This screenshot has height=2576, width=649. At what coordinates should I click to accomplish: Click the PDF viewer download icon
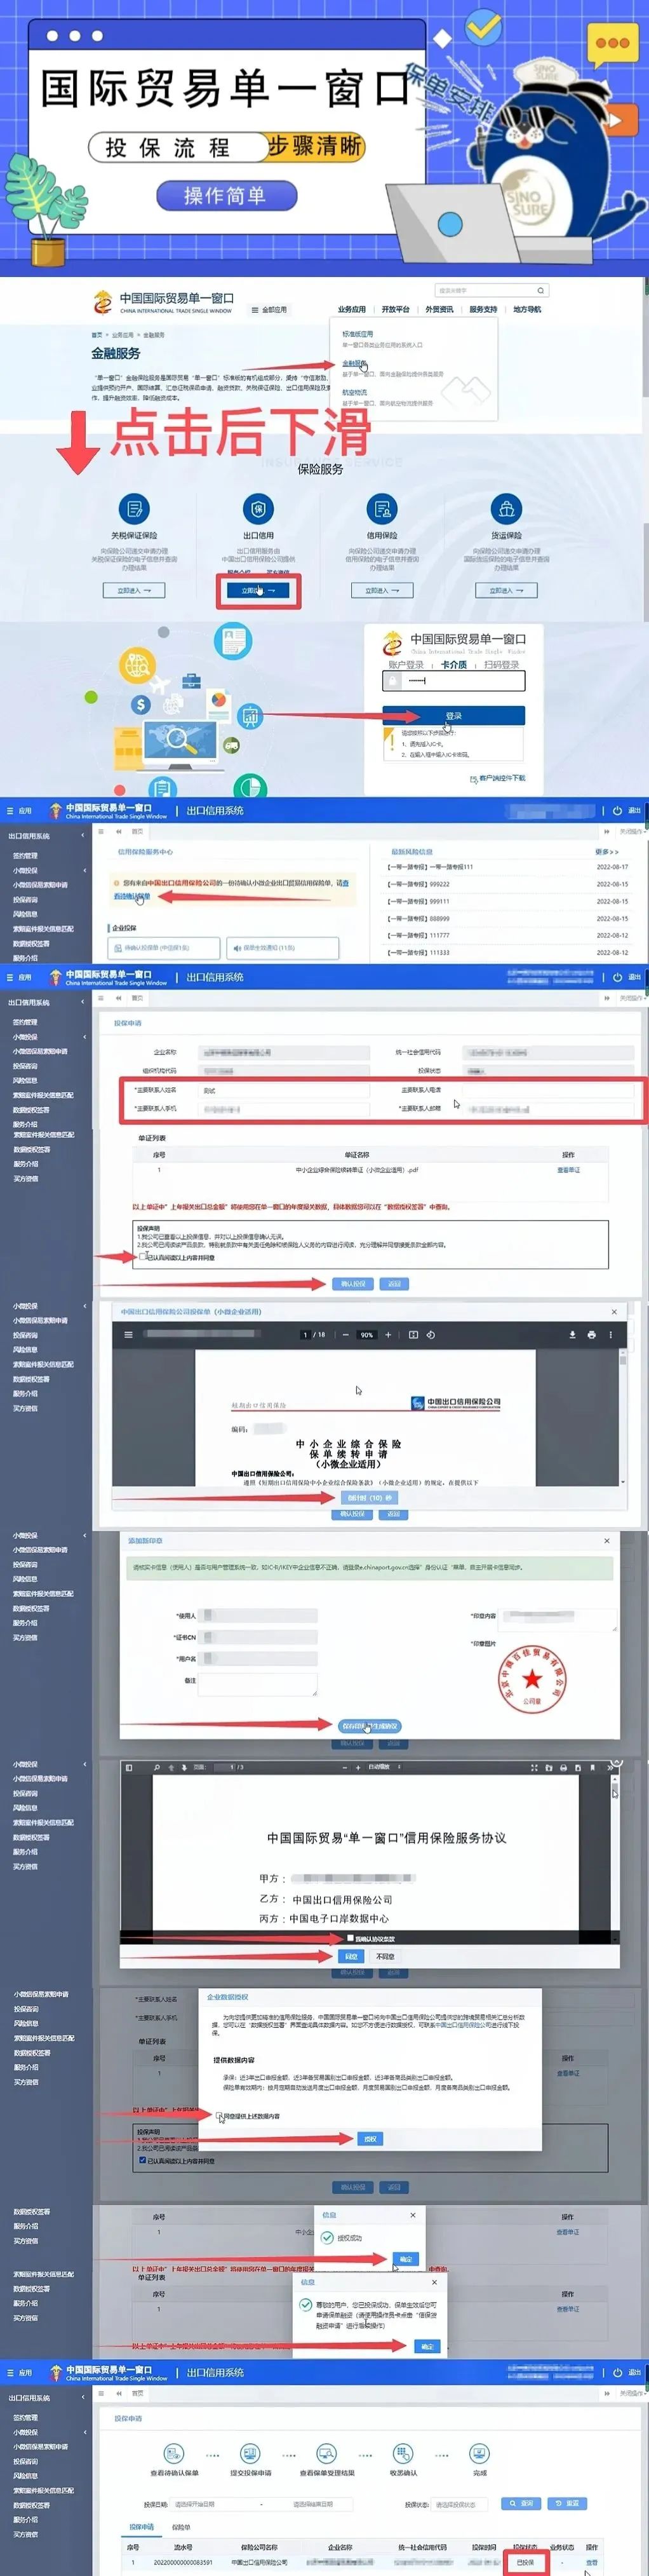[573, 1334]
